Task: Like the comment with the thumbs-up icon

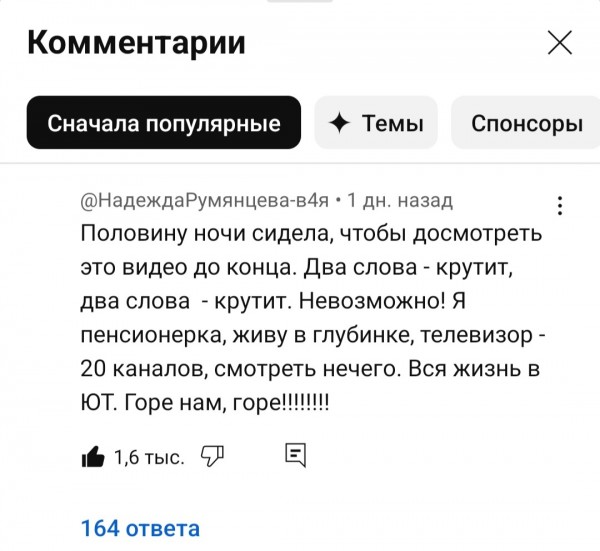Action: [x=93, y=458]
